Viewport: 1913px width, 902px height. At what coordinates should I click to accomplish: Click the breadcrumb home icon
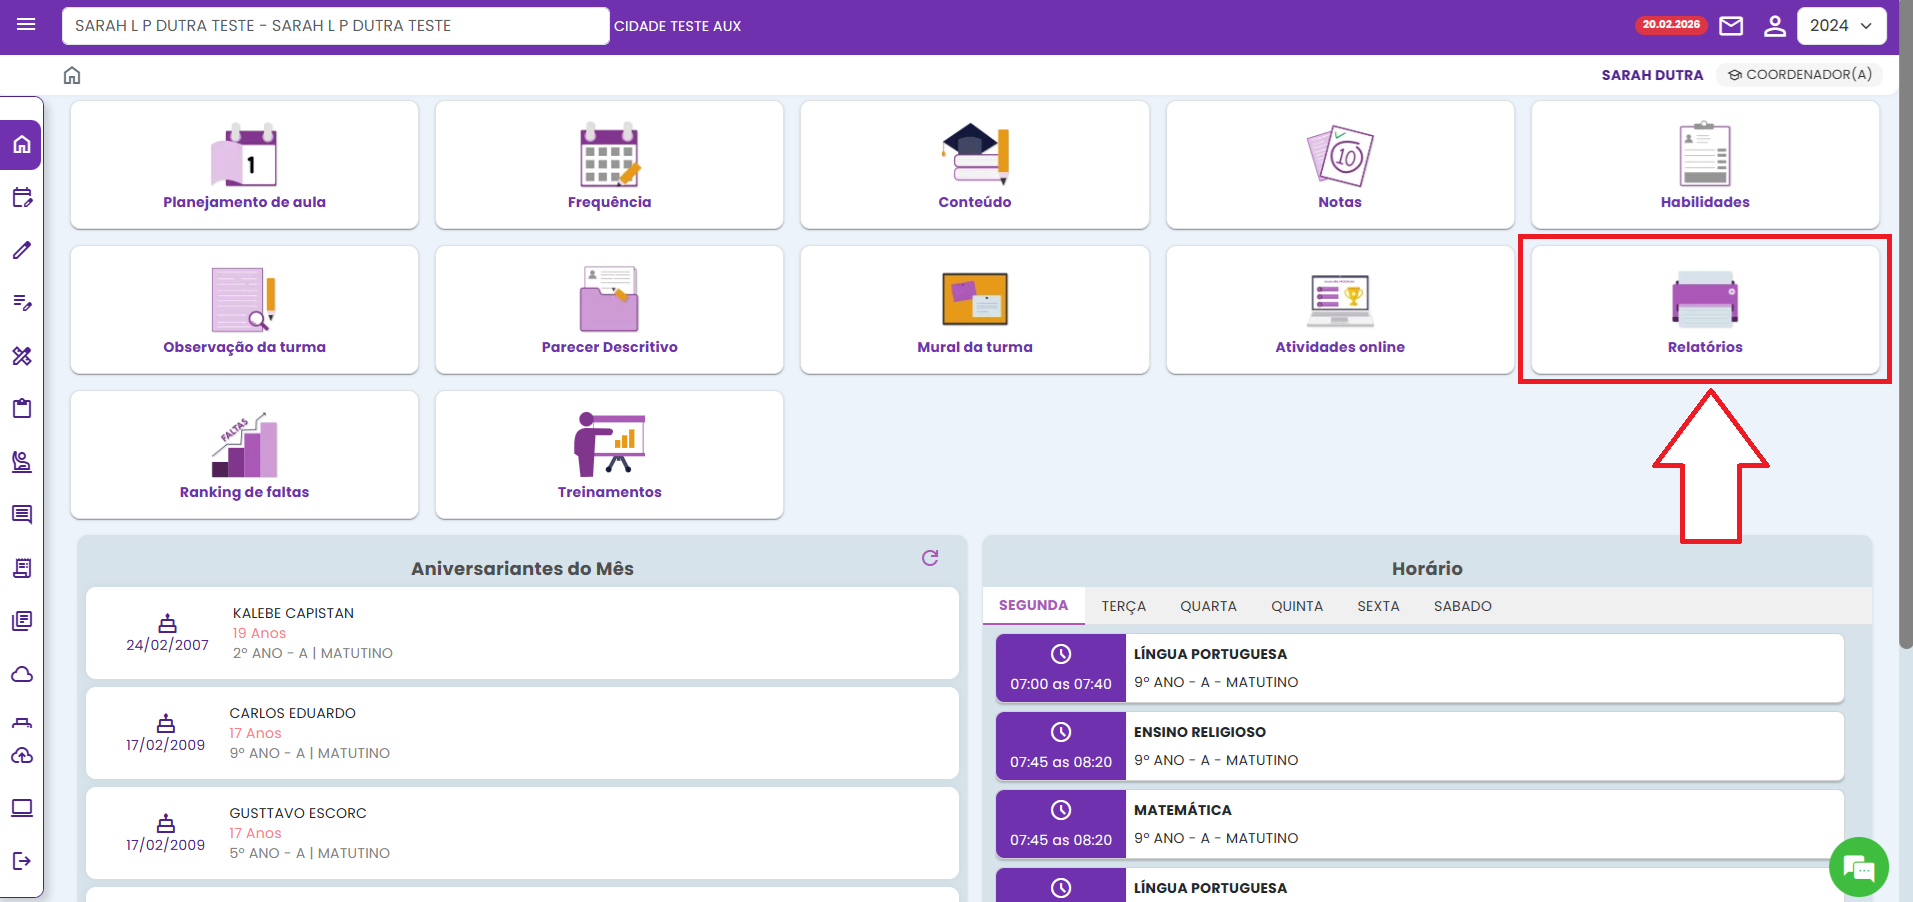(72, 75)
